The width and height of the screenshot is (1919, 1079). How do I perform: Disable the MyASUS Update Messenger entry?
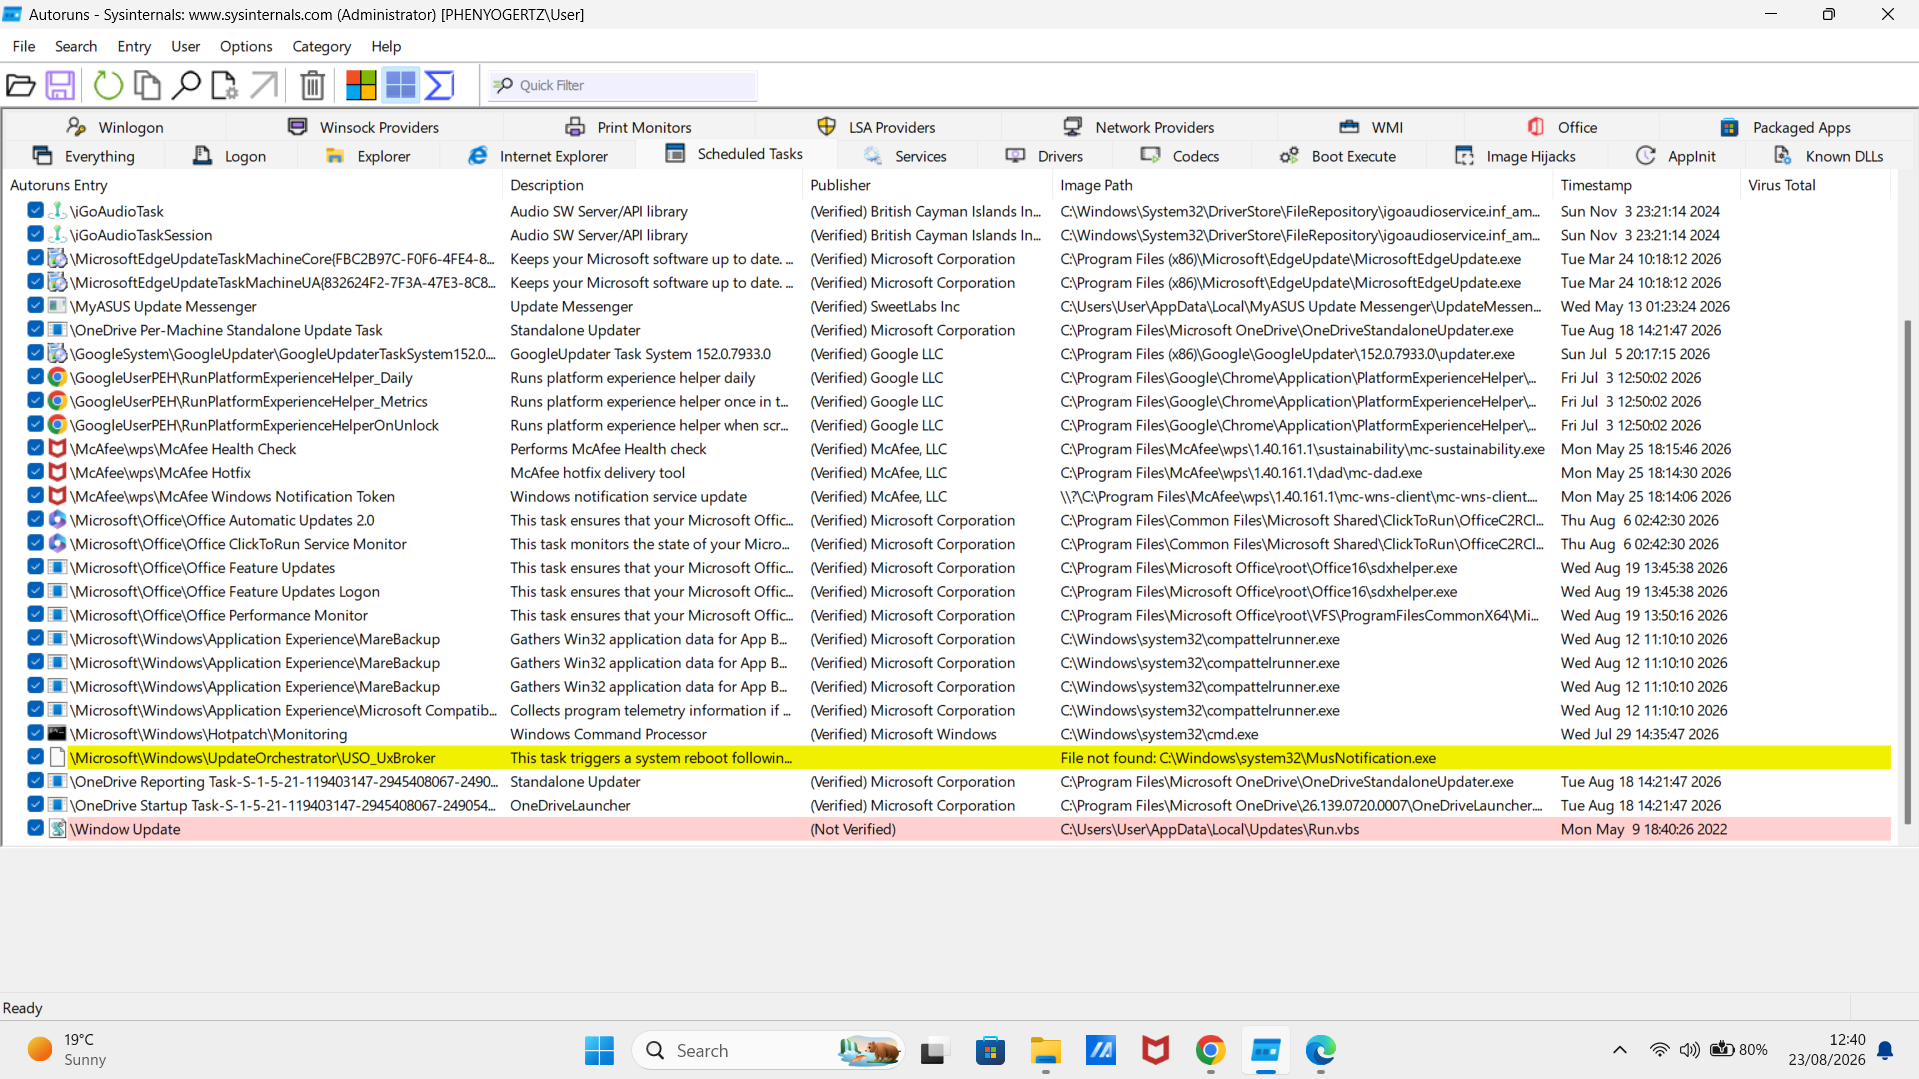point(35,306)
